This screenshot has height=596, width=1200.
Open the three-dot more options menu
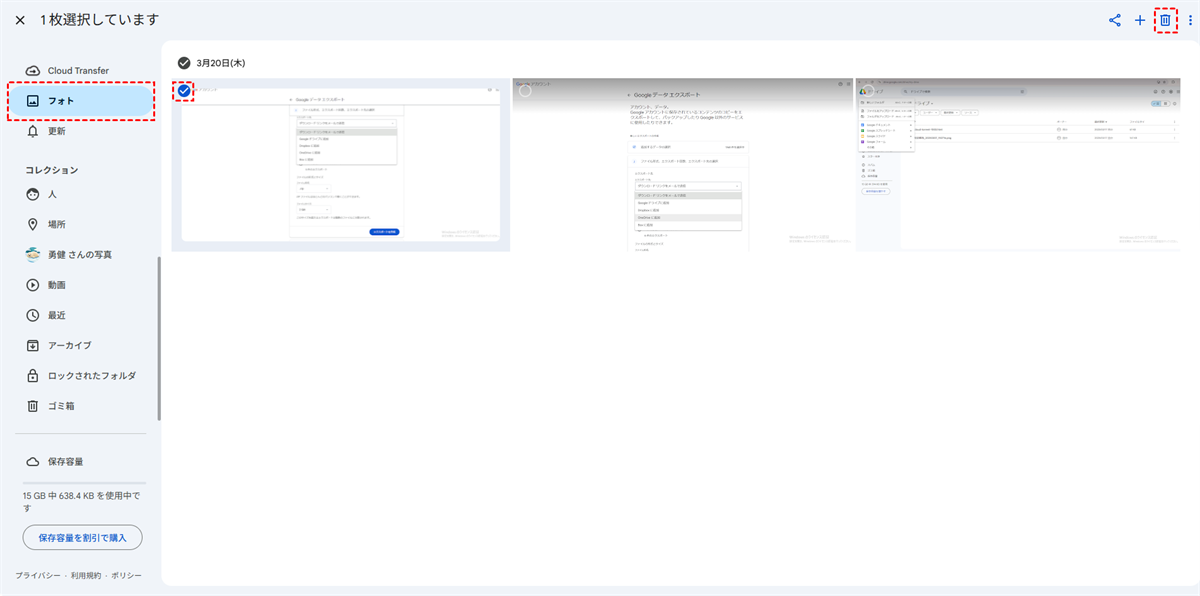coord(1189,20)
